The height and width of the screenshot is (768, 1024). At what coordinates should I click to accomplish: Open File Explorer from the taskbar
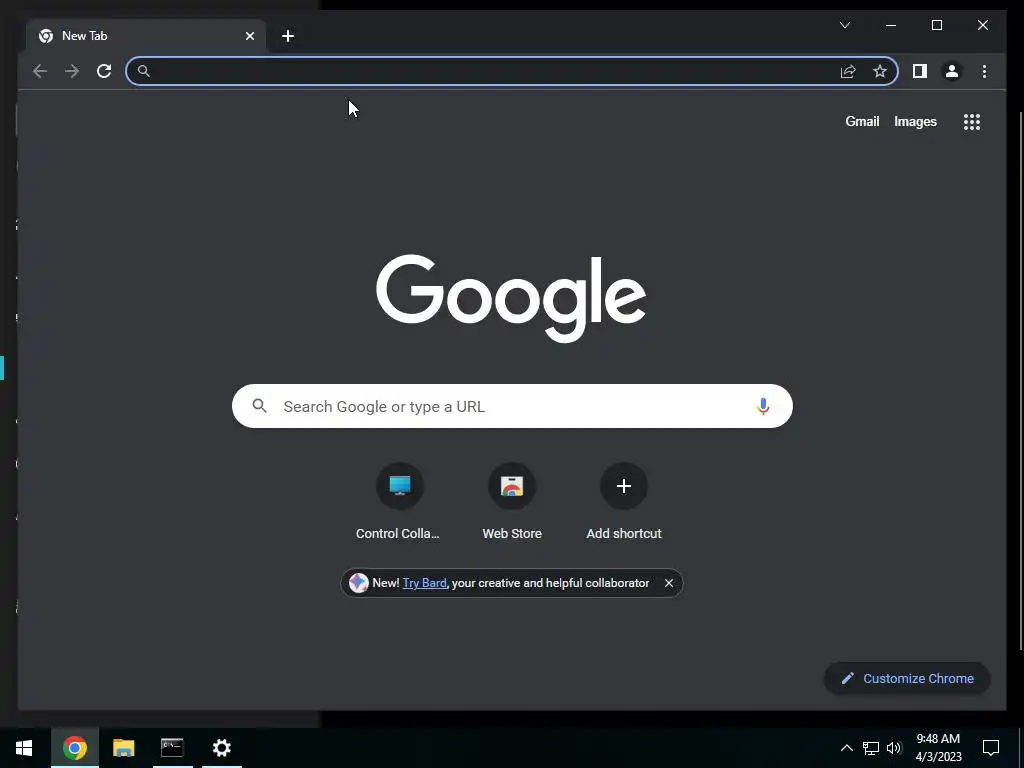click(123, 748)
